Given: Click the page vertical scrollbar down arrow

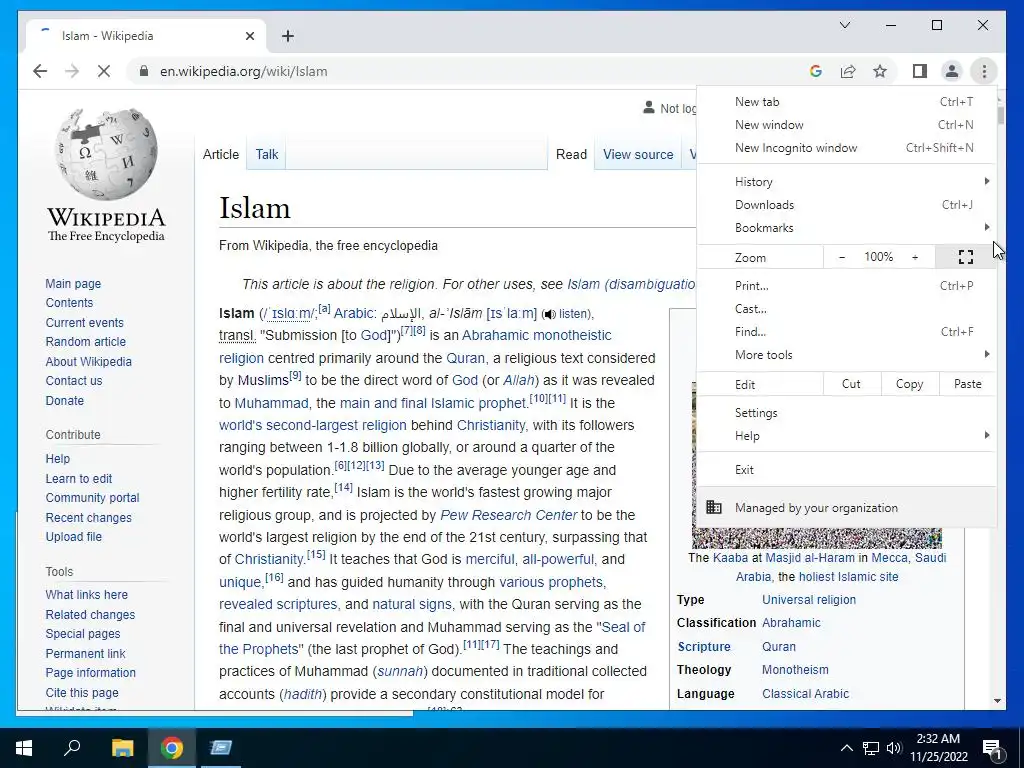Looking at the screenshot, I should (x=997, y=701).
